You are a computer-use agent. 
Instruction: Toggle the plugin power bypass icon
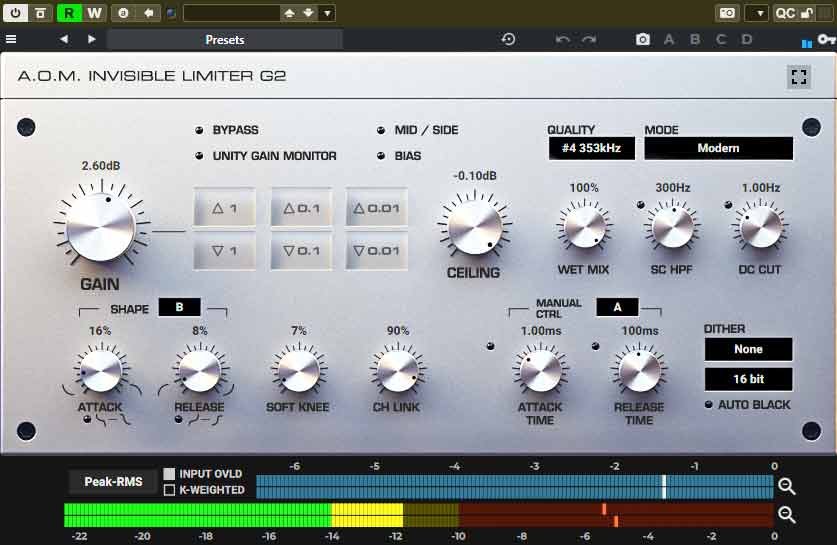tap(15, 12)
